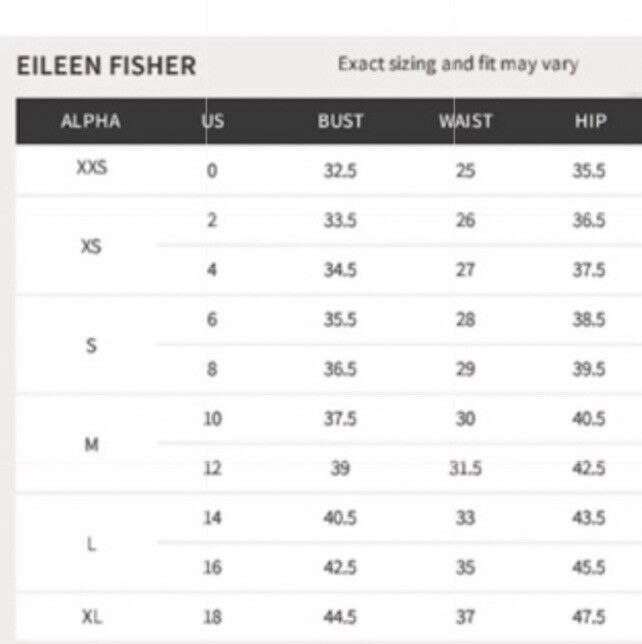Click the M alpha size label
642x644 pixels.
click(92, 444)
